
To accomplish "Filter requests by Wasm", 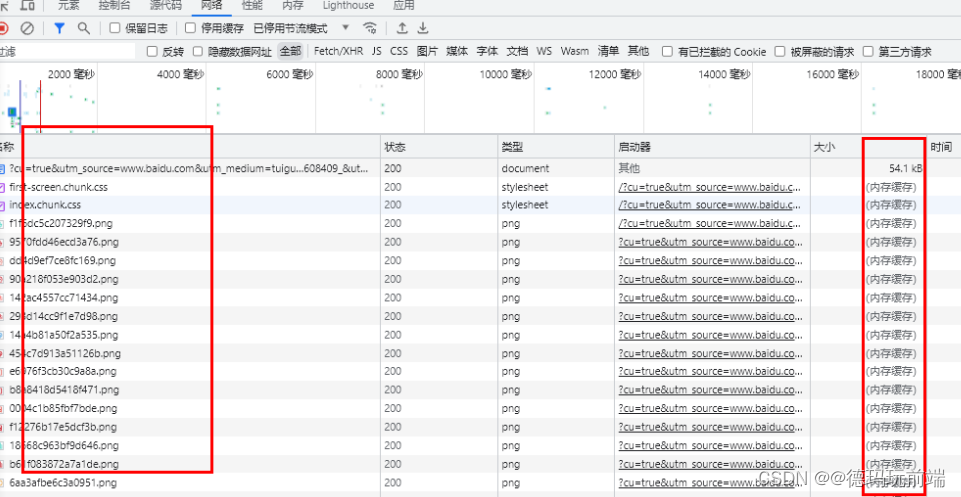I will (575, 51).
